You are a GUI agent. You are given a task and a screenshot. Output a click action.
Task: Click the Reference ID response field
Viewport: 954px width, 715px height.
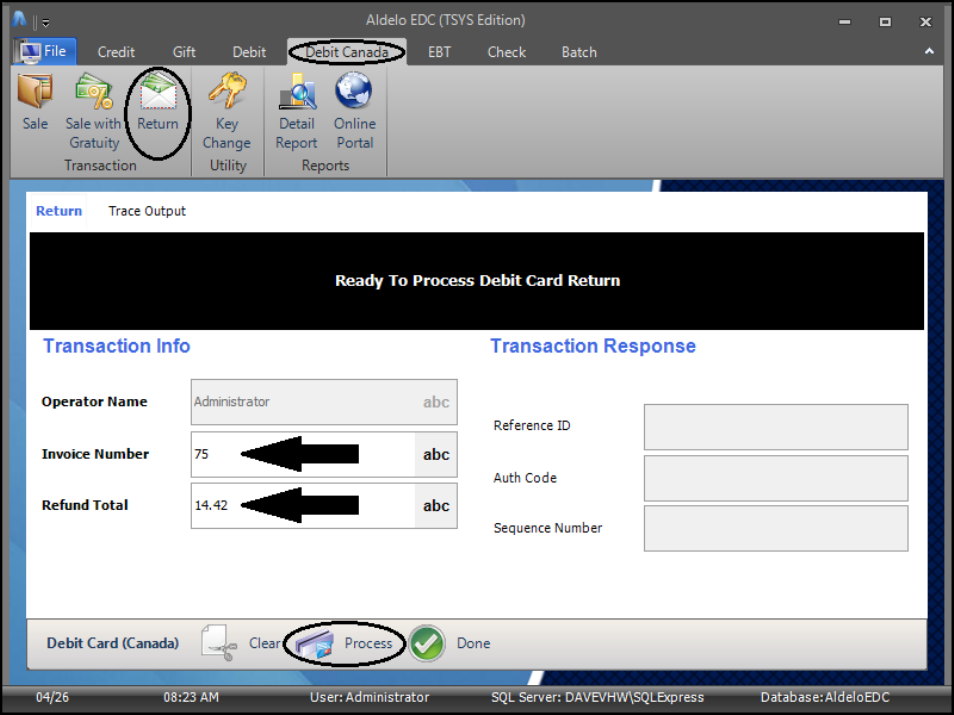(776, 427)
